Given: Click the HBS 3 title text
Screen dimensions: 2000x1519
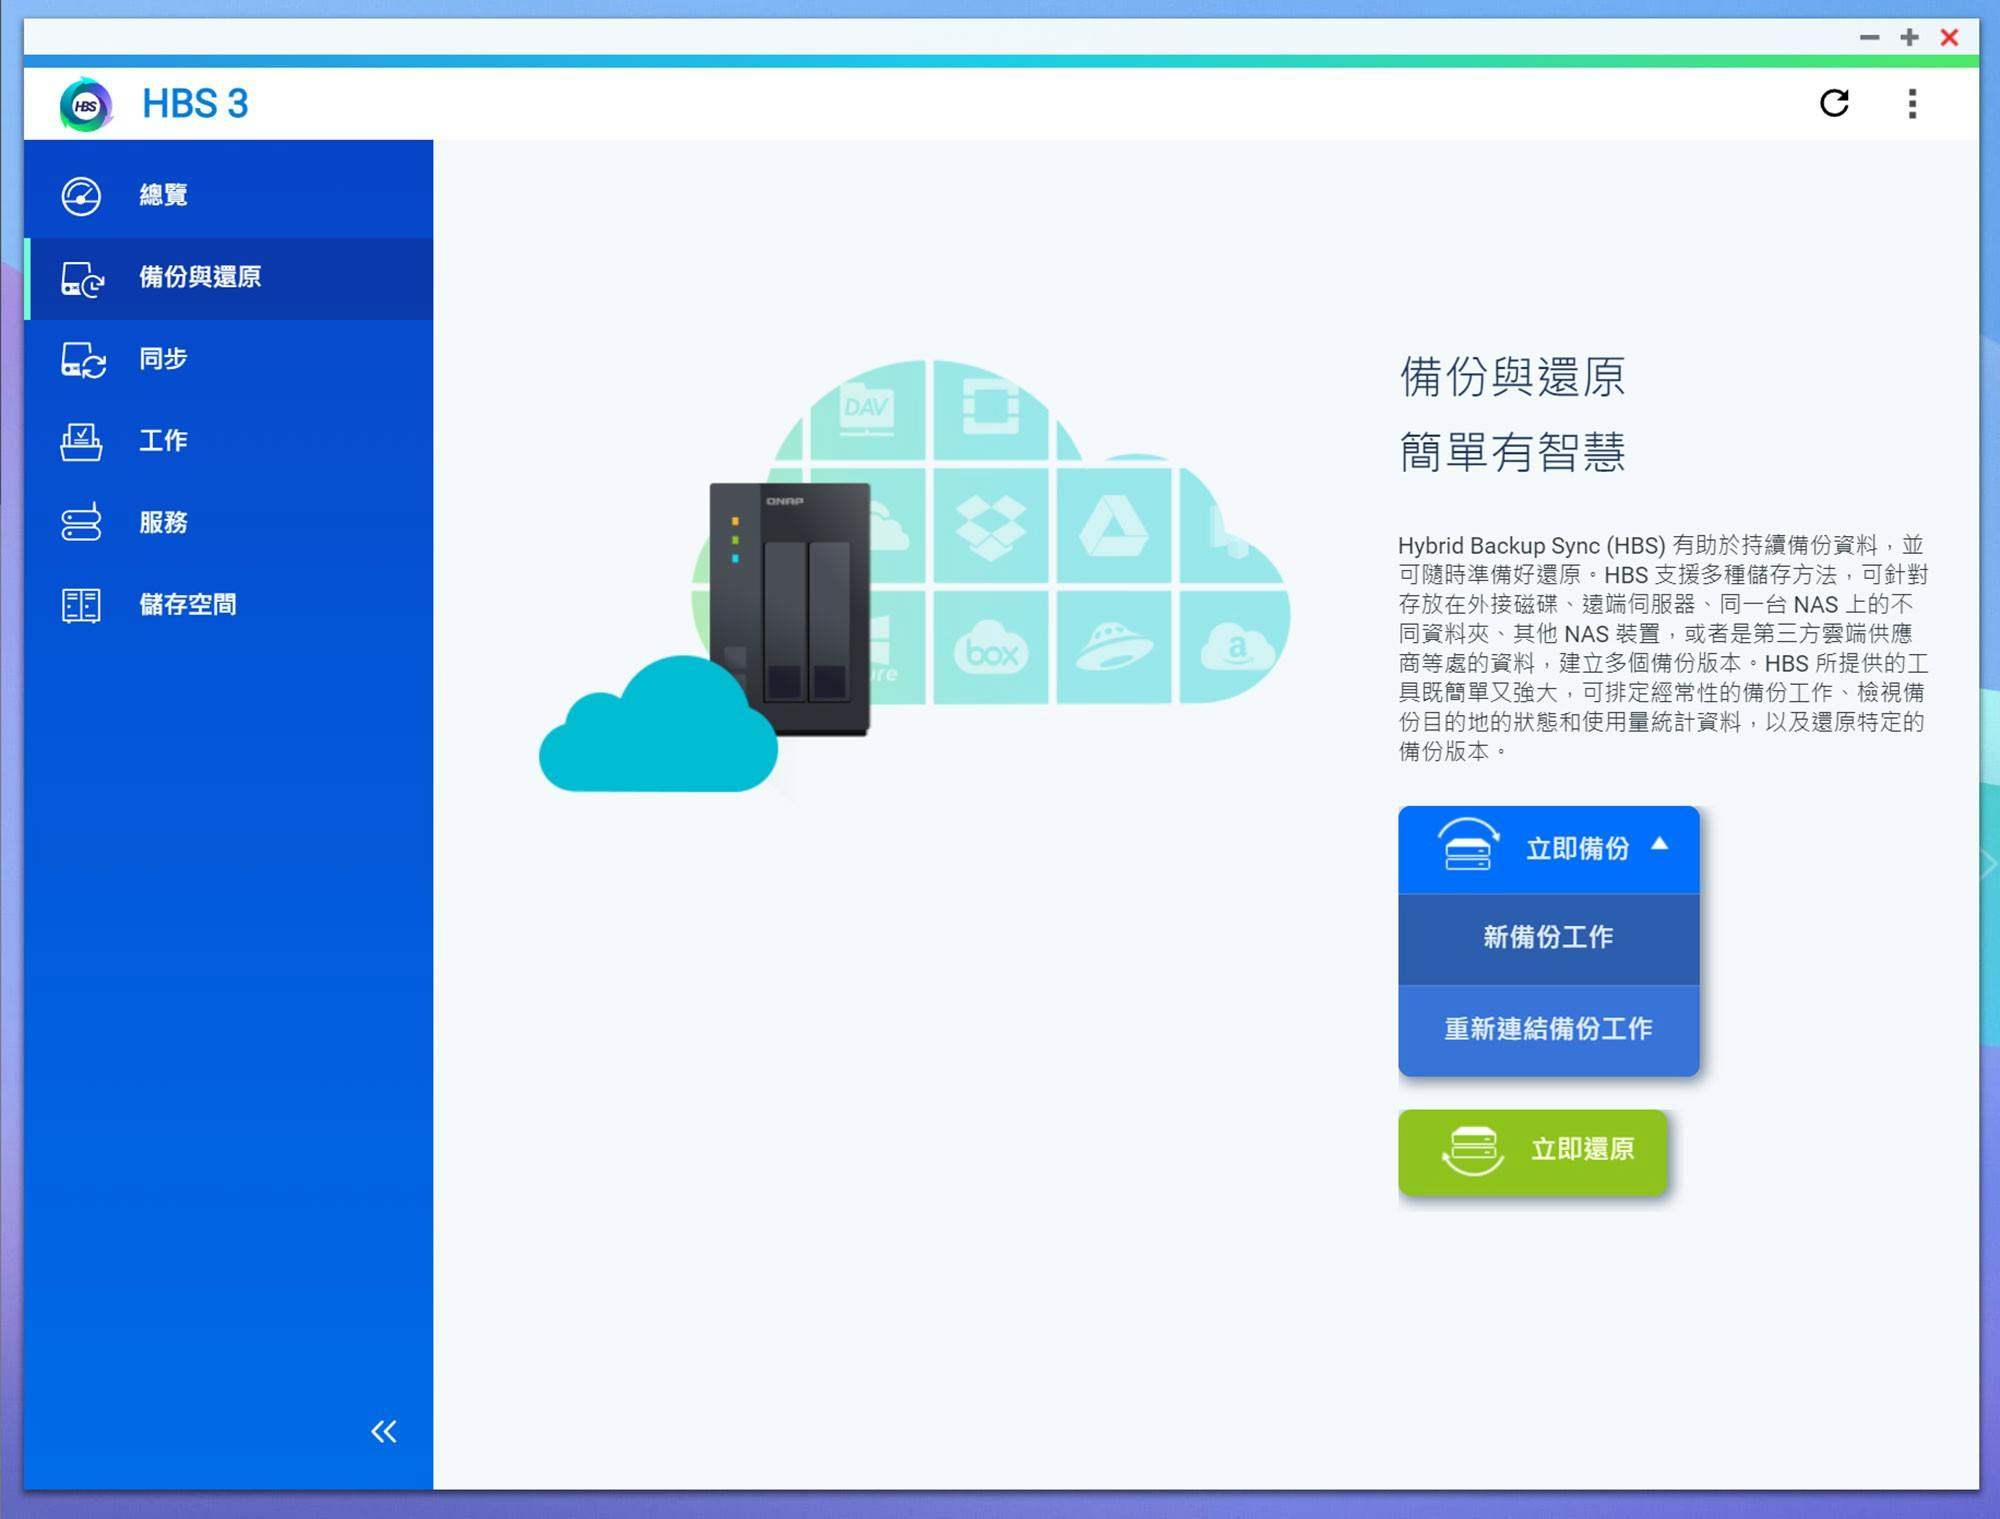Looking at the screenshot, I should click(x=195, y=104).
